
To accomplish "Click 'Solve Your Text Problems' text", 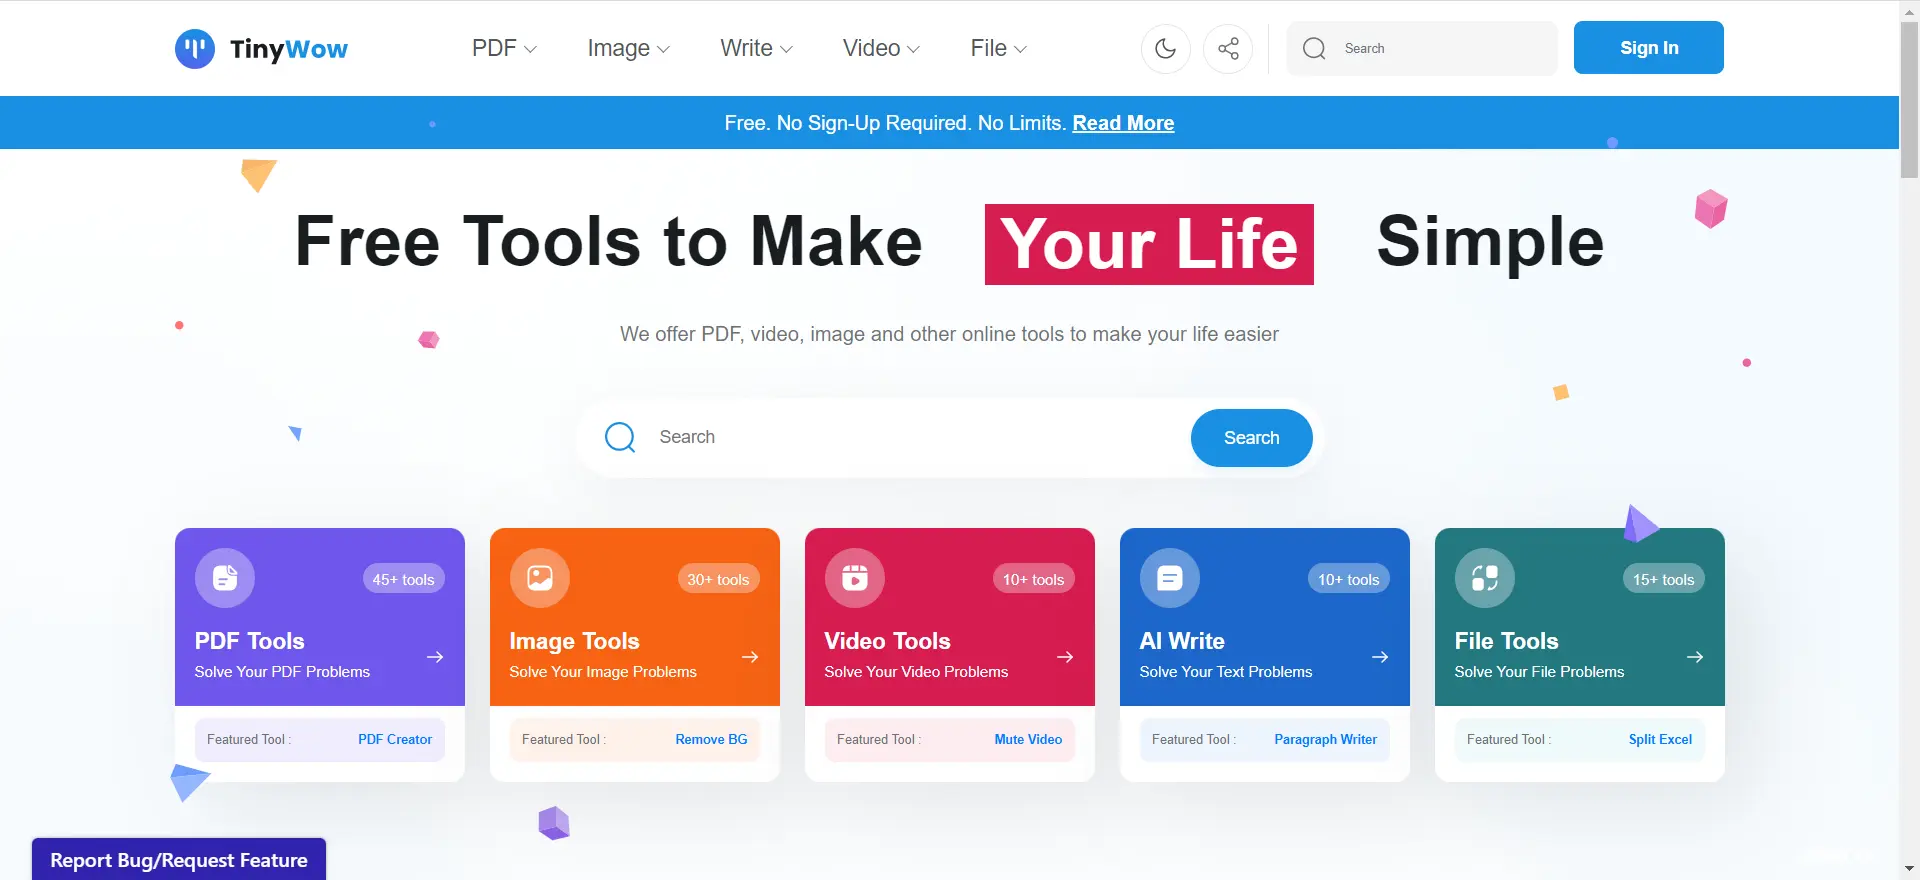I will tap(1226, 672).
